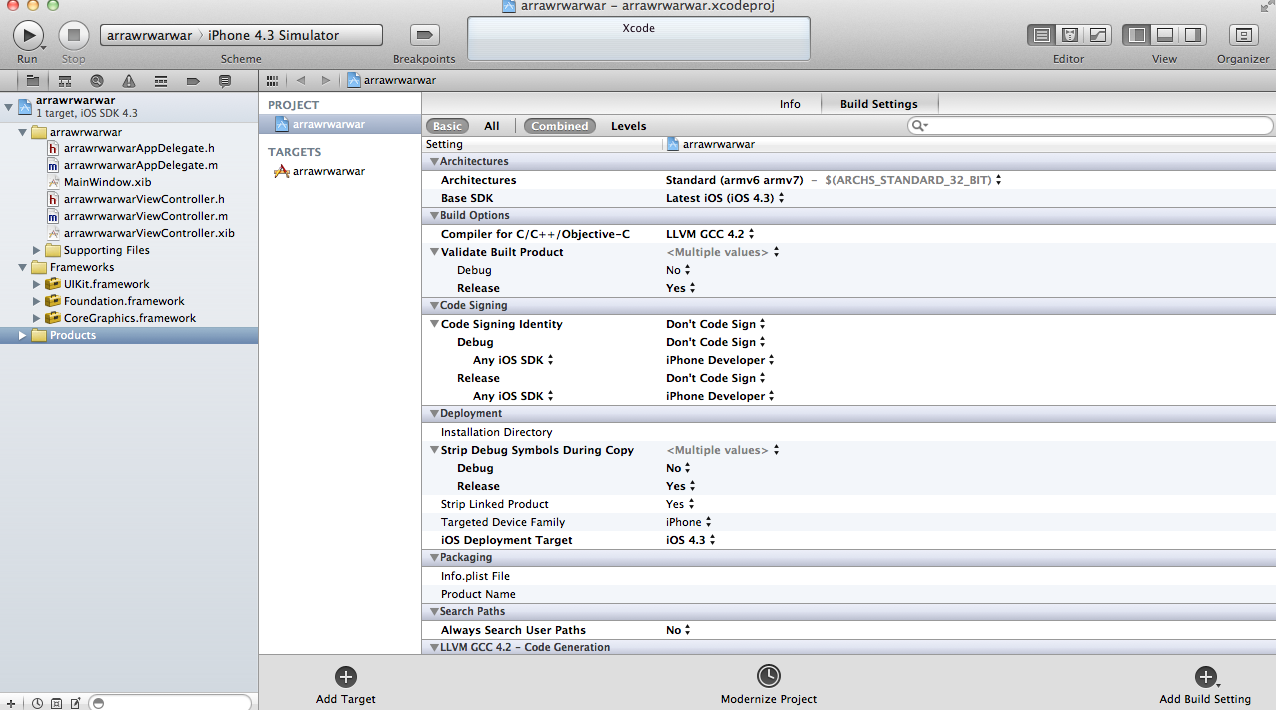This screenshot has height=710, width=1276.
Task: Go back in editor history
Action: pyautogui.click(x=300, y=80)
